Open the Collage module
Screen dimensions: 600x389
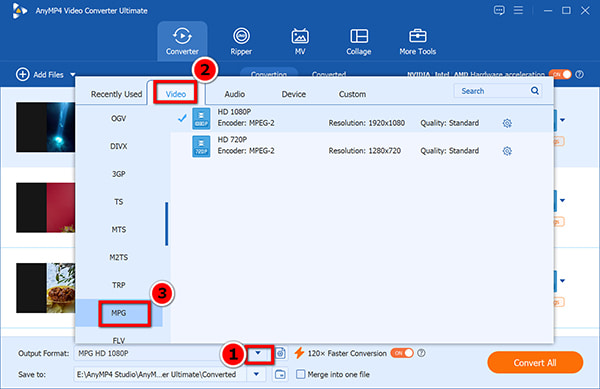point(359,41)
